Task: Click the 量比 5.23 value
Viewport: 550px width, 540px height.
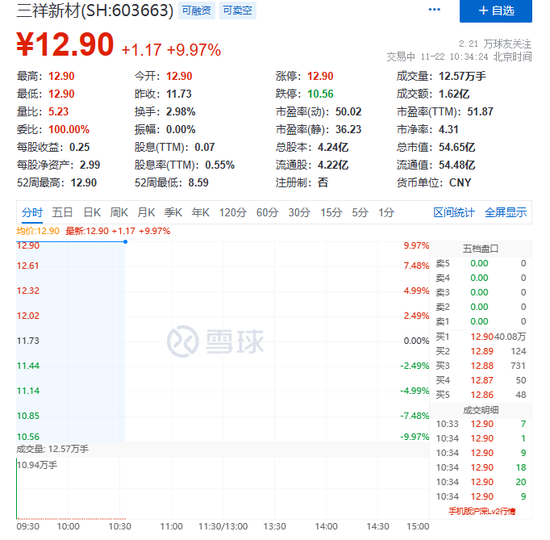Action: (58, 112)
